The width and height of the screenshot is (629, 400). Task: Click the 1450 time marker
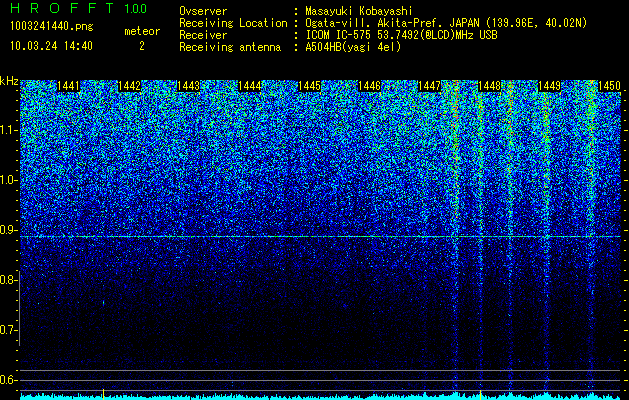(609, 86)
